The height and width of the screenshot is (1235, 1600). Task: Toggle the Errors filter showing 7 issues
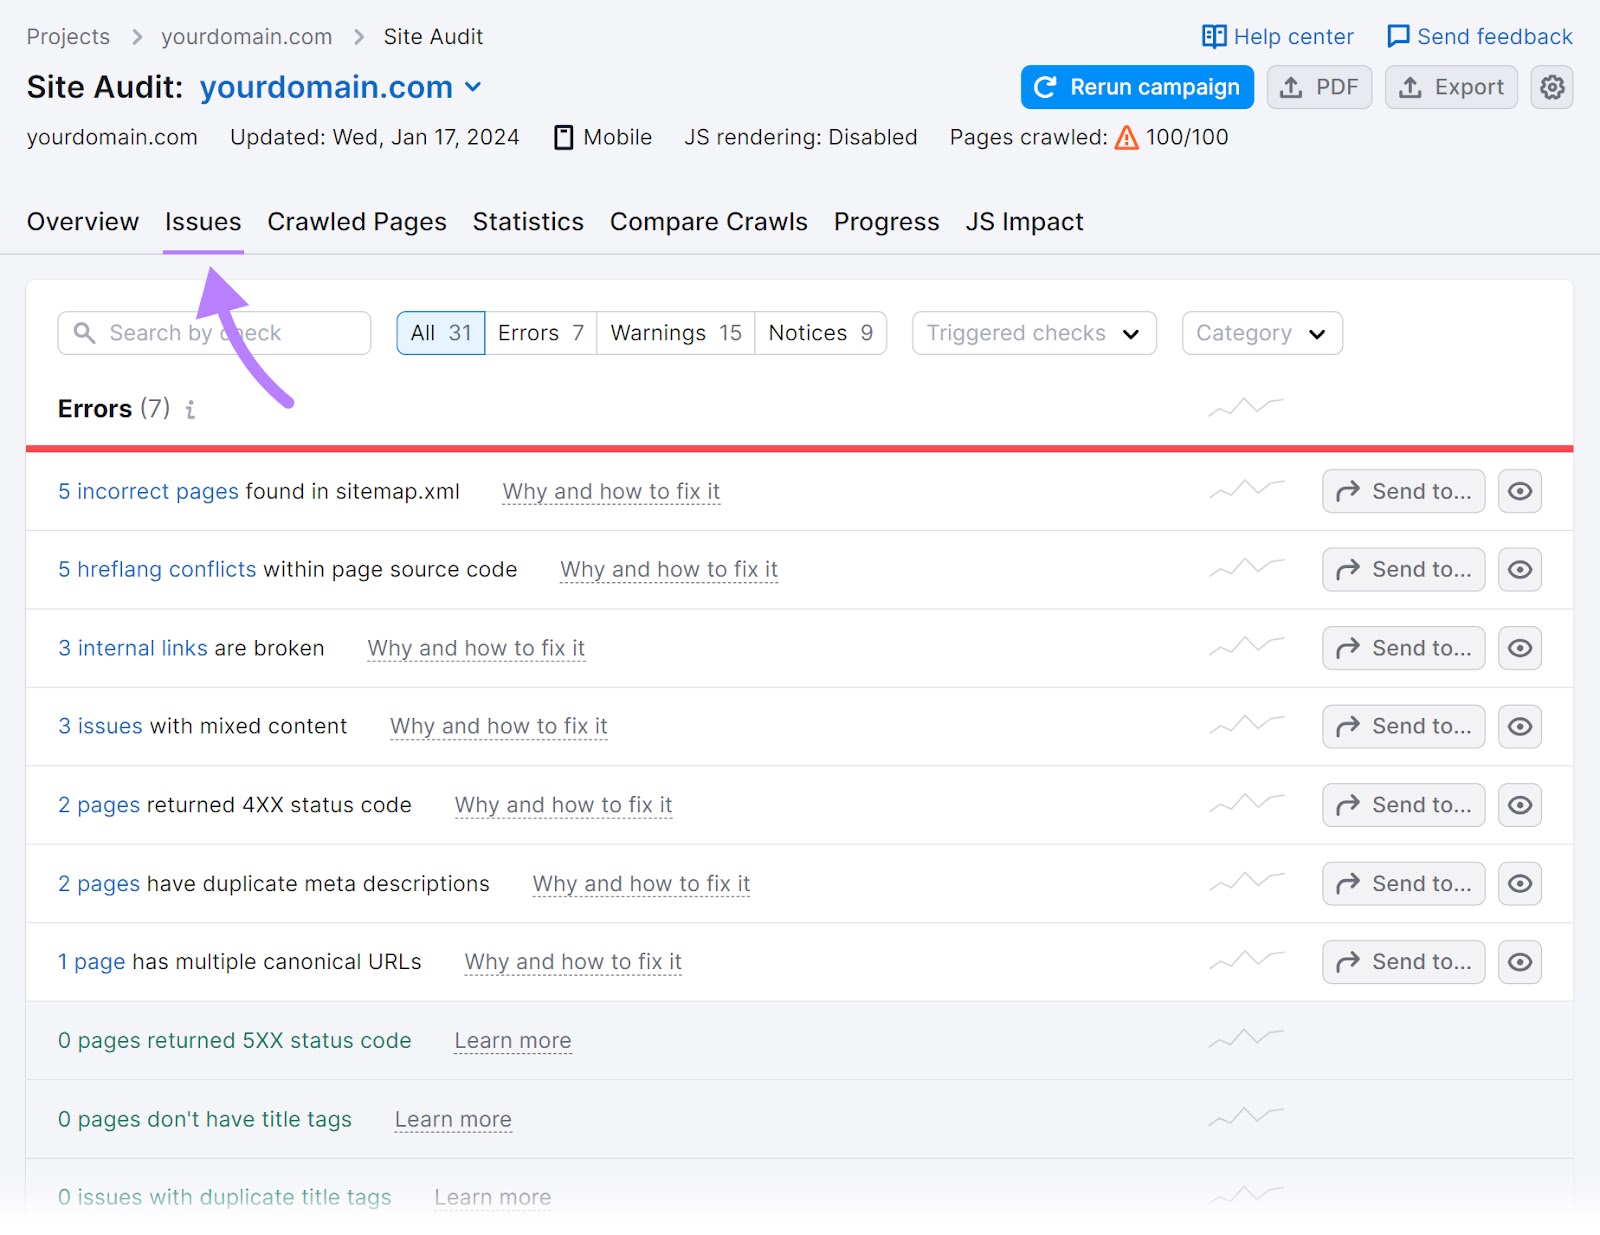pyautogui.click(x=540, y=332)
